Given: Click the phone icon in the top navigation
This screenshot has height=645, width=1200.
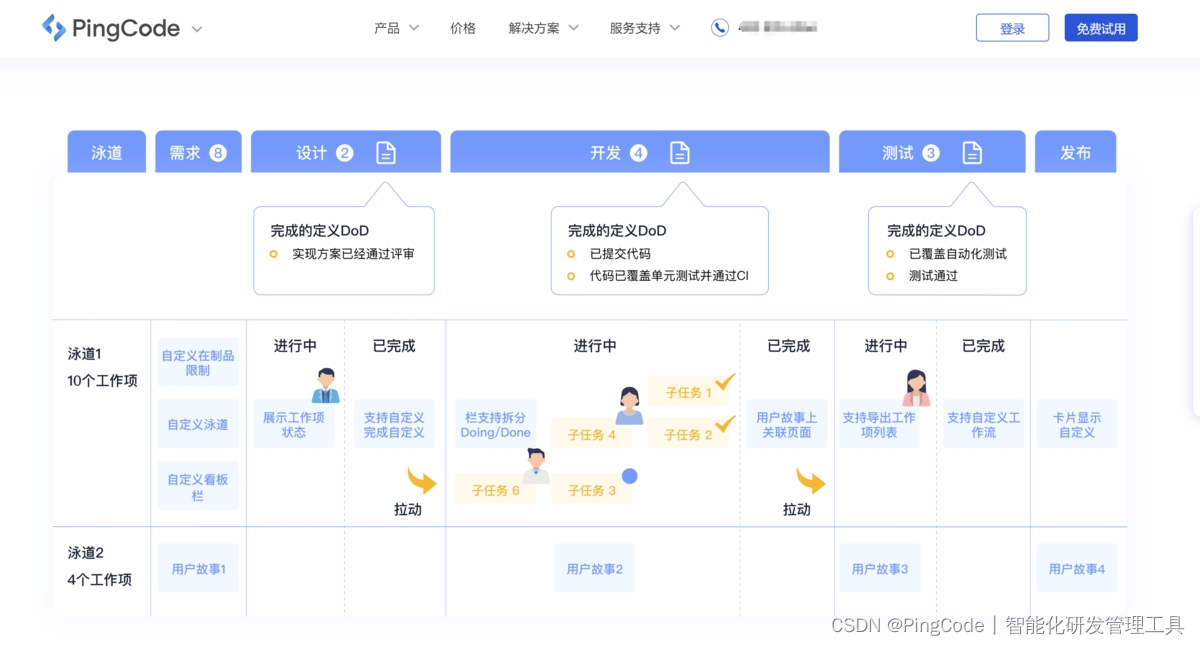Looking at the screenshot, I should click(x=720, y=27).
